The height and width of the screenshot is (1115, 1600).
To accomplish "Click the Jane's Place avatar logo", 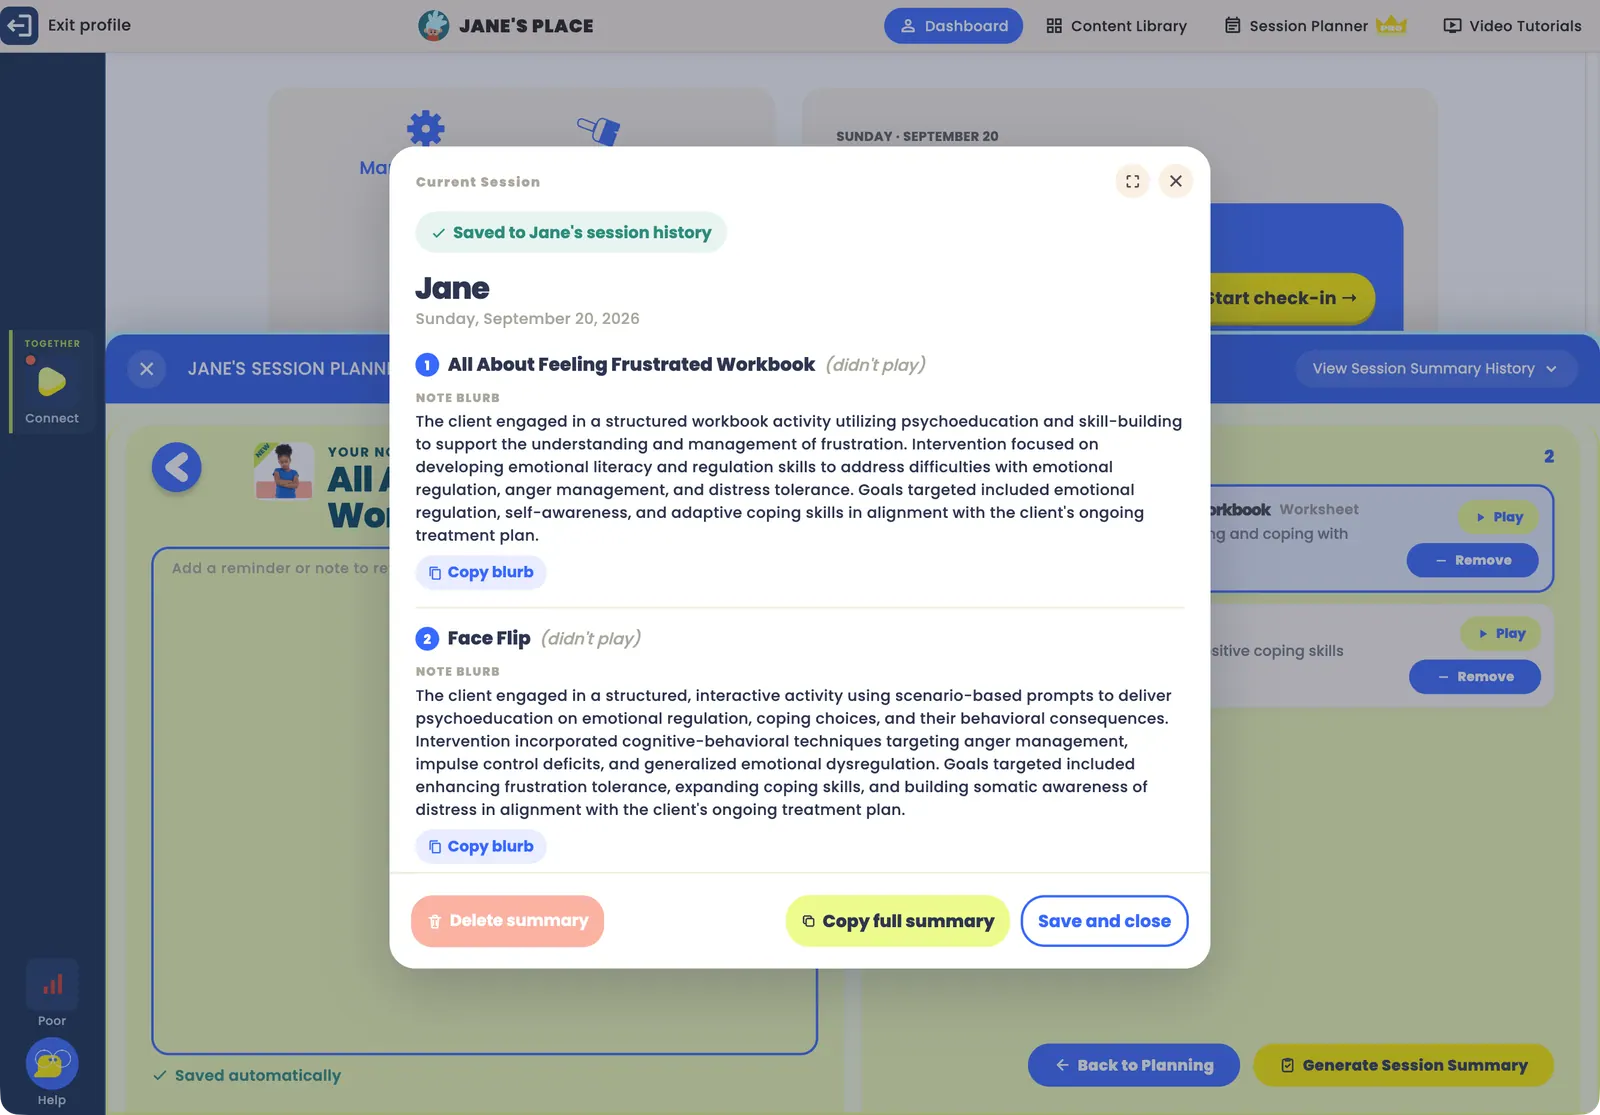I will tap(433, 25).
